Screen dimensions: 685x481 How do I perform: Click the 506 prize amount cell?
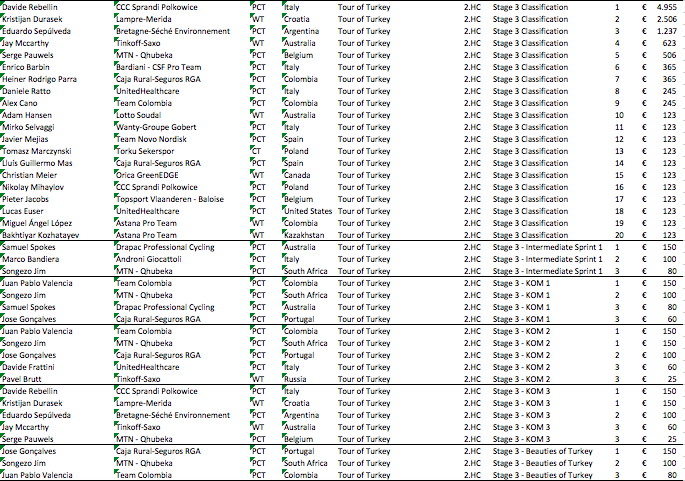[x=669, y=55]
